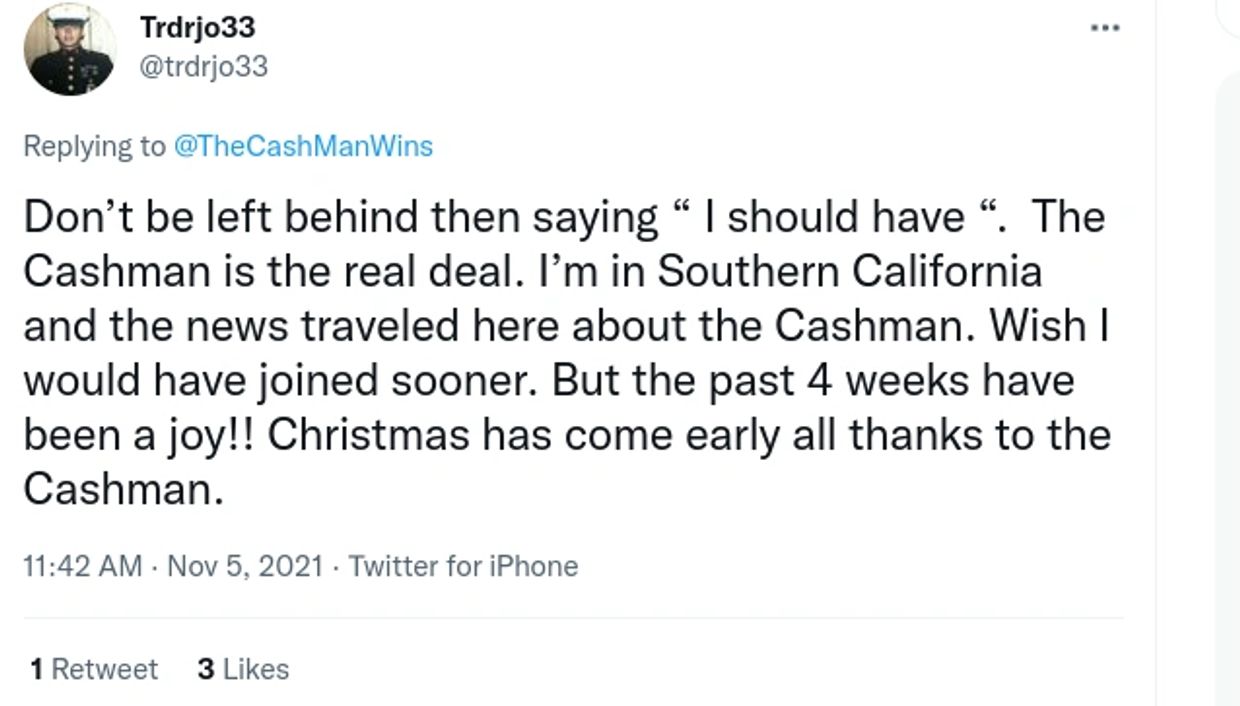
Task: View the 1 Retweet list
Action: (94, 669)
